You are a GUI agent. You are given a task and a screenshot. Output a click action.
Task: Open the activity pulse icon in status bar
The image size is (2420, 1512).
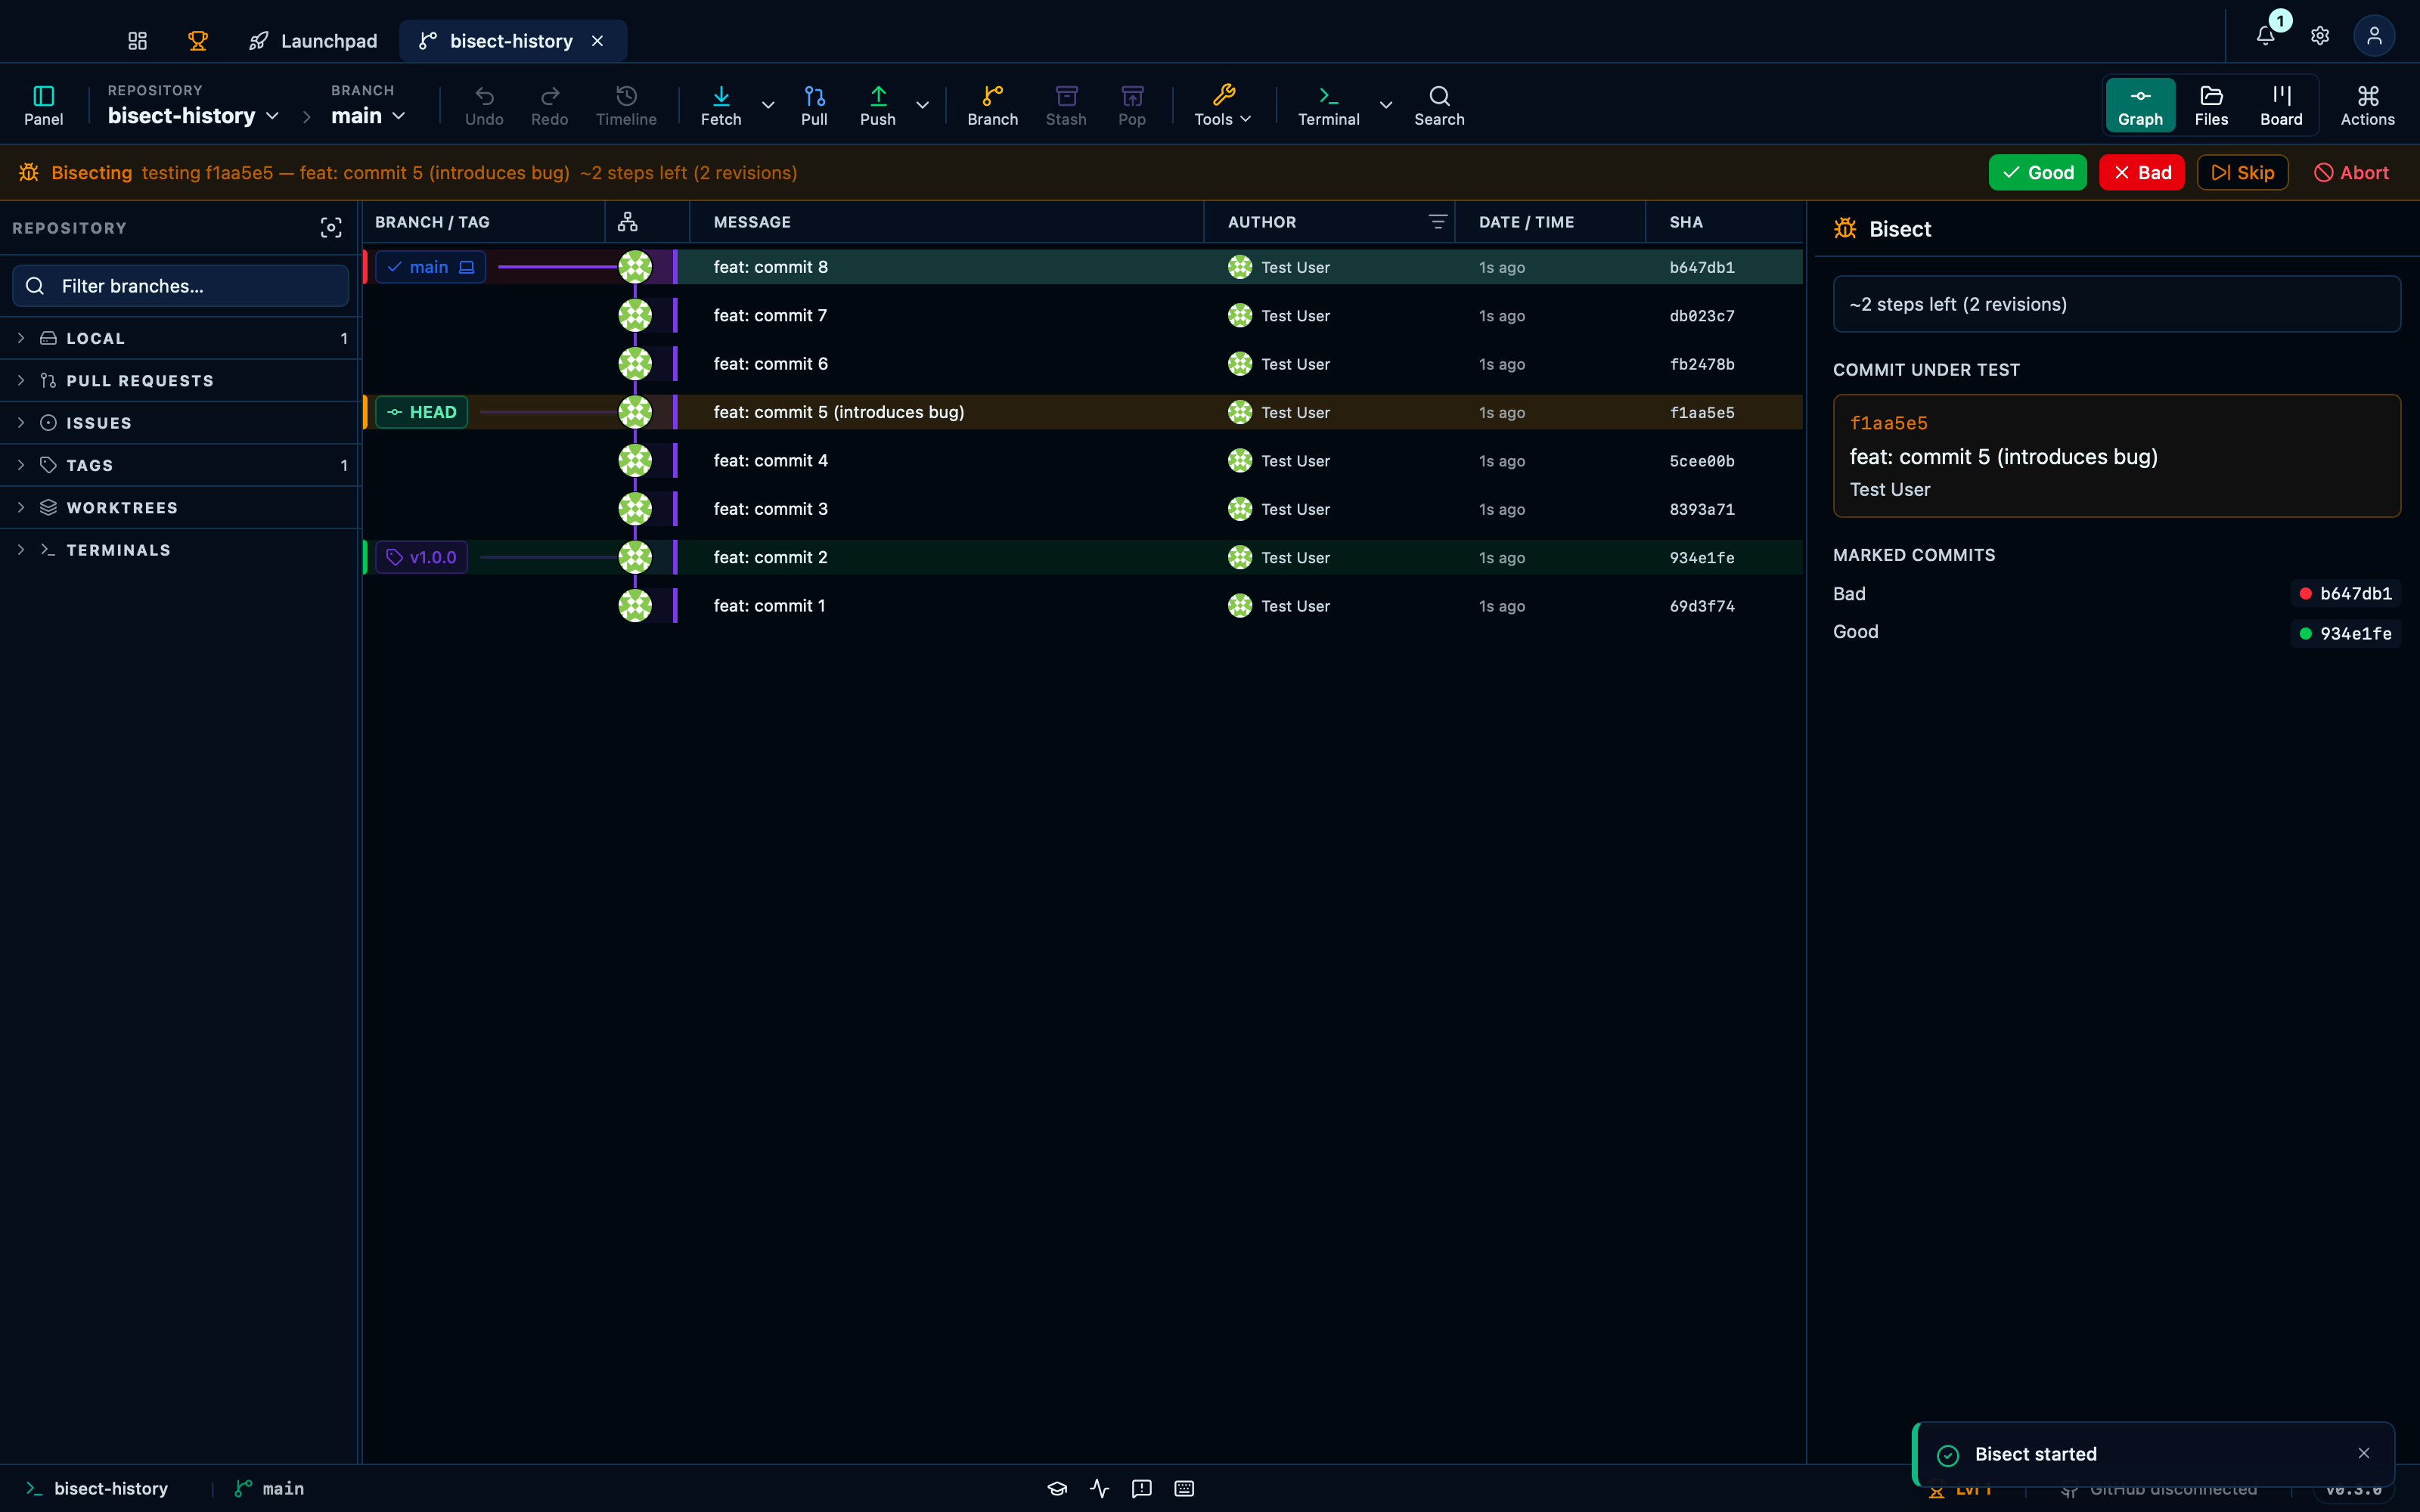(x=1100, y=1489)
